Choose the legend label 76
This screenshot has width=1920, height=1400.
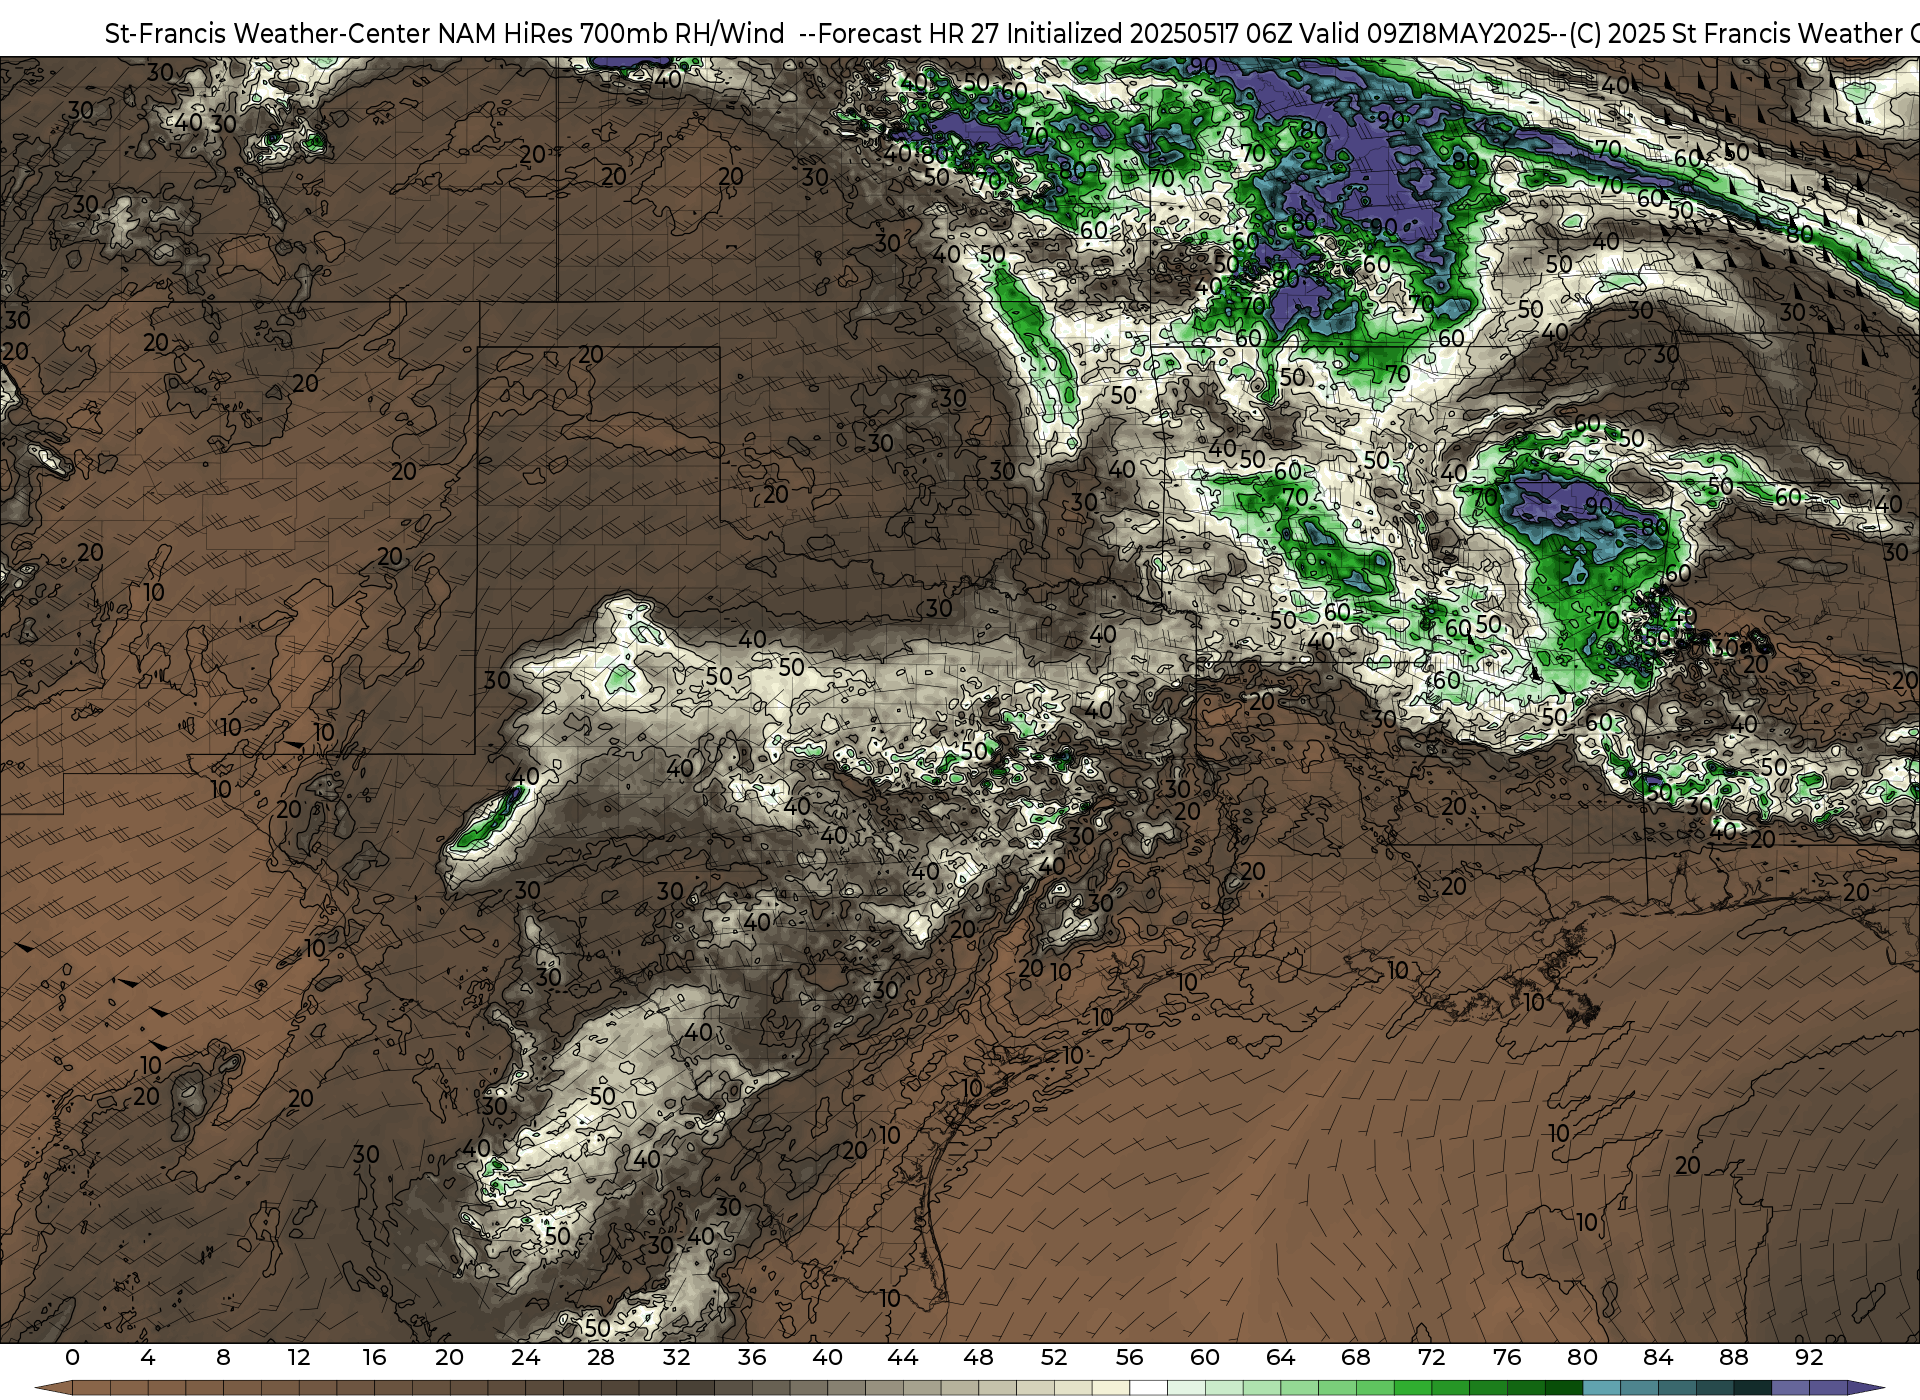click(x=1507, y=1357)
